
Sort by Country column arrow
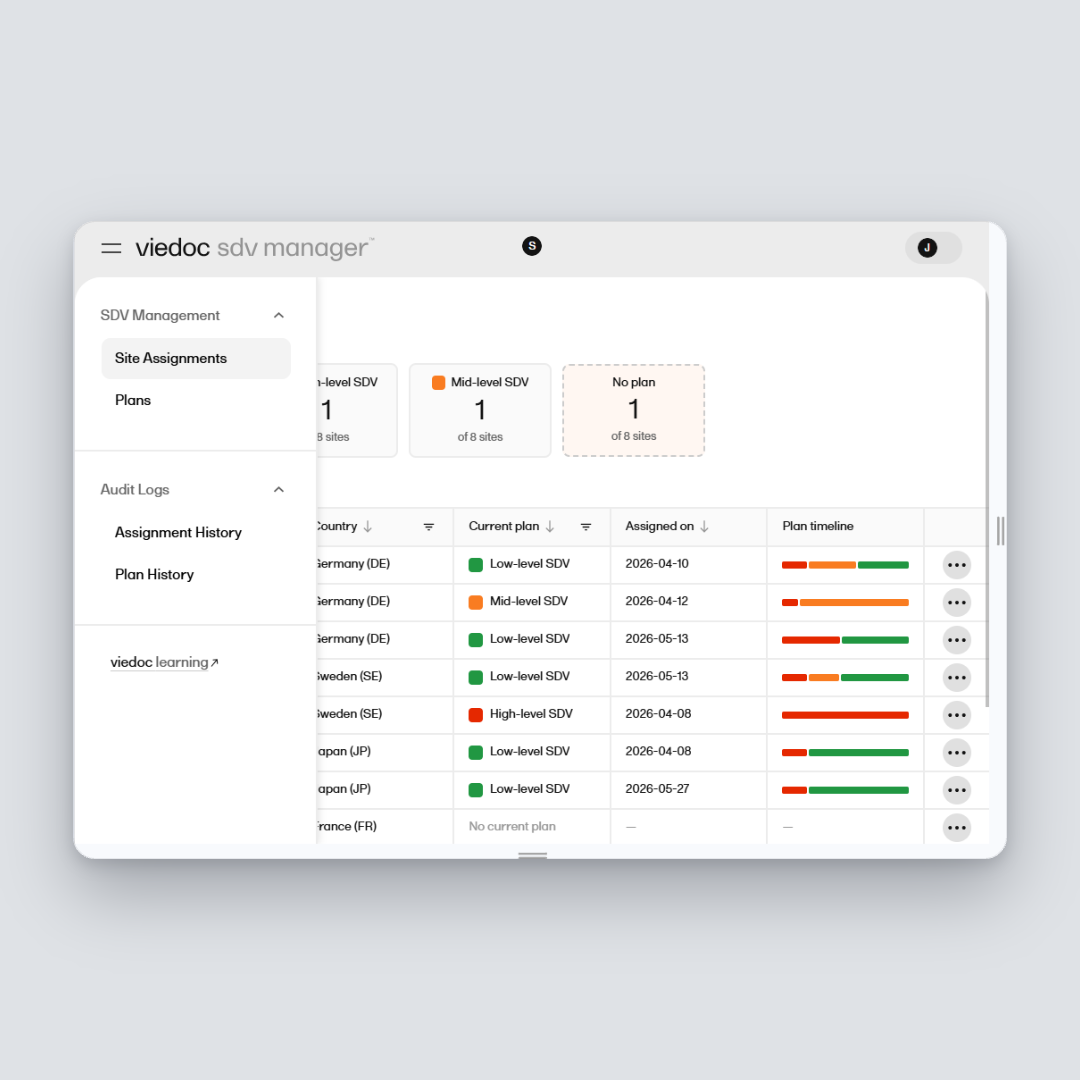coord(368,526)
